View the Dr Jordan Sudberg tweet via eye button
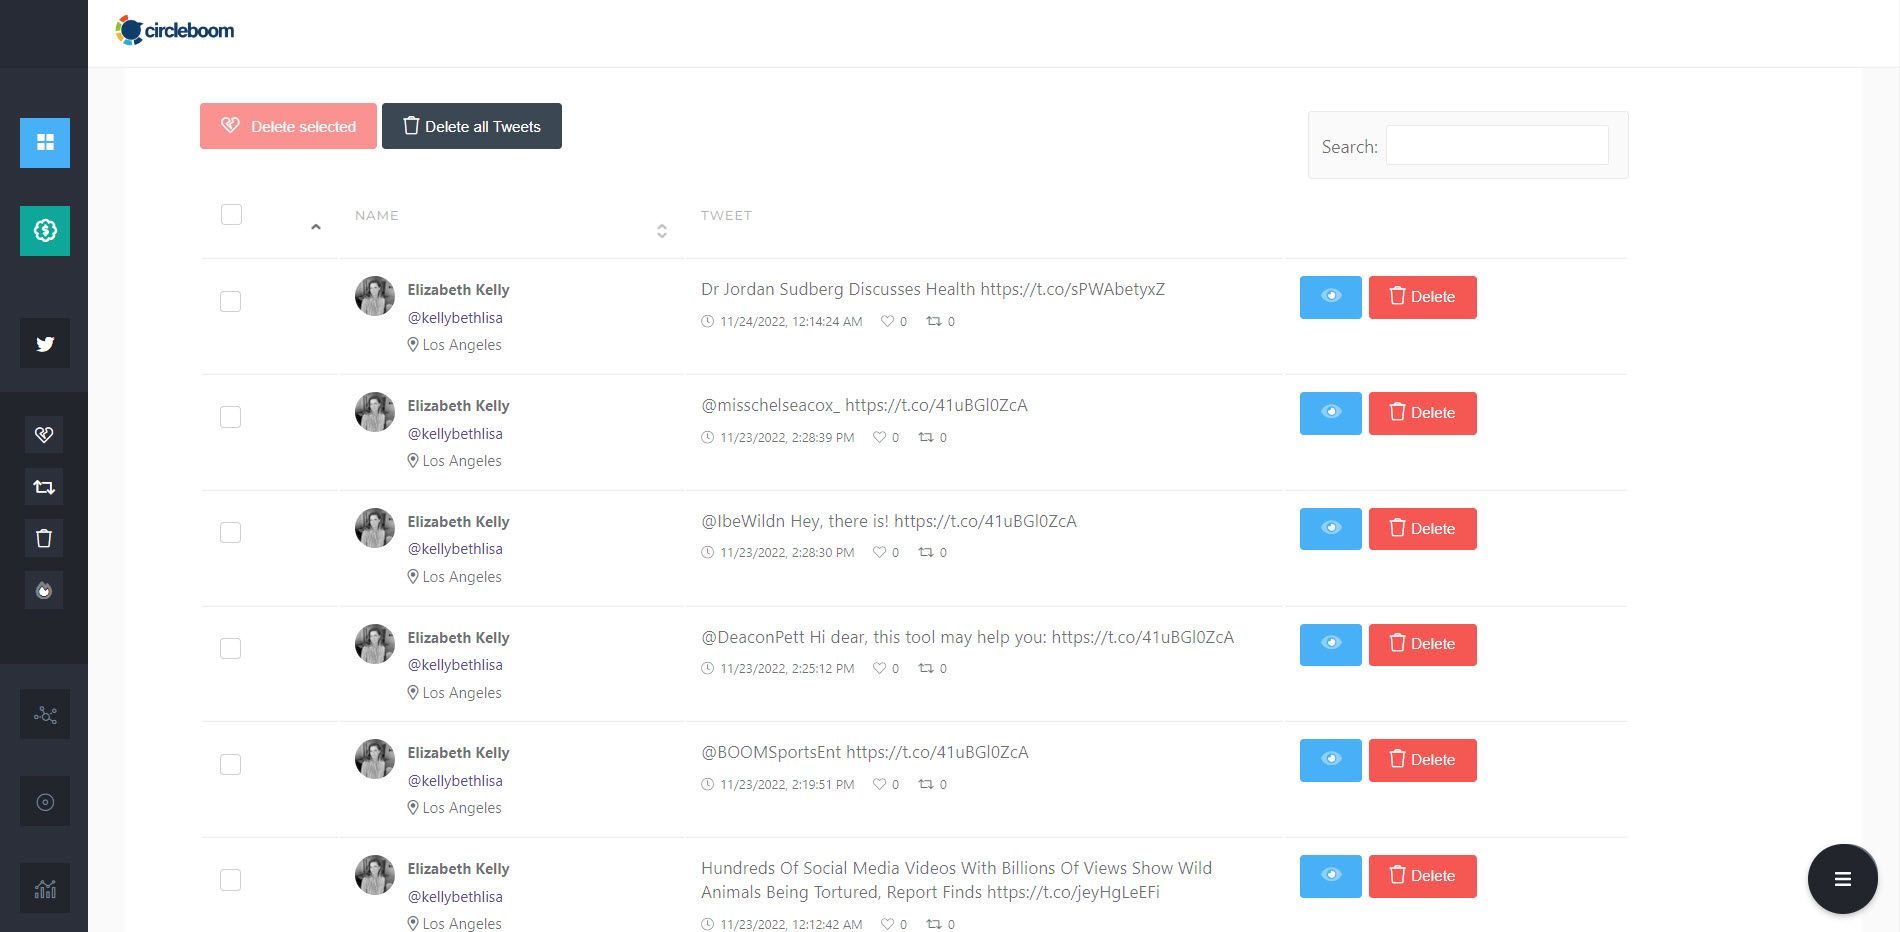The width and height of the screenshot is (1900, 932). [1330, 297]
